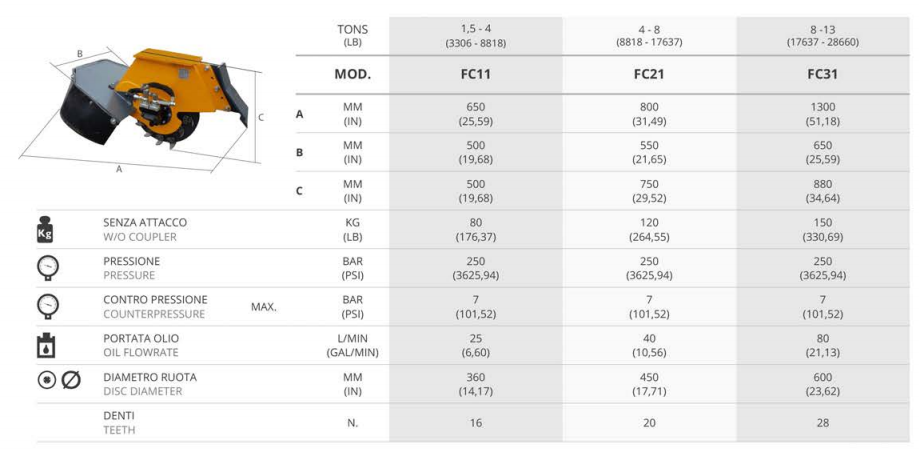This screenshot has height=455, width=919.
Task: Click the oil canister flowrate icon
Action: 45,345
